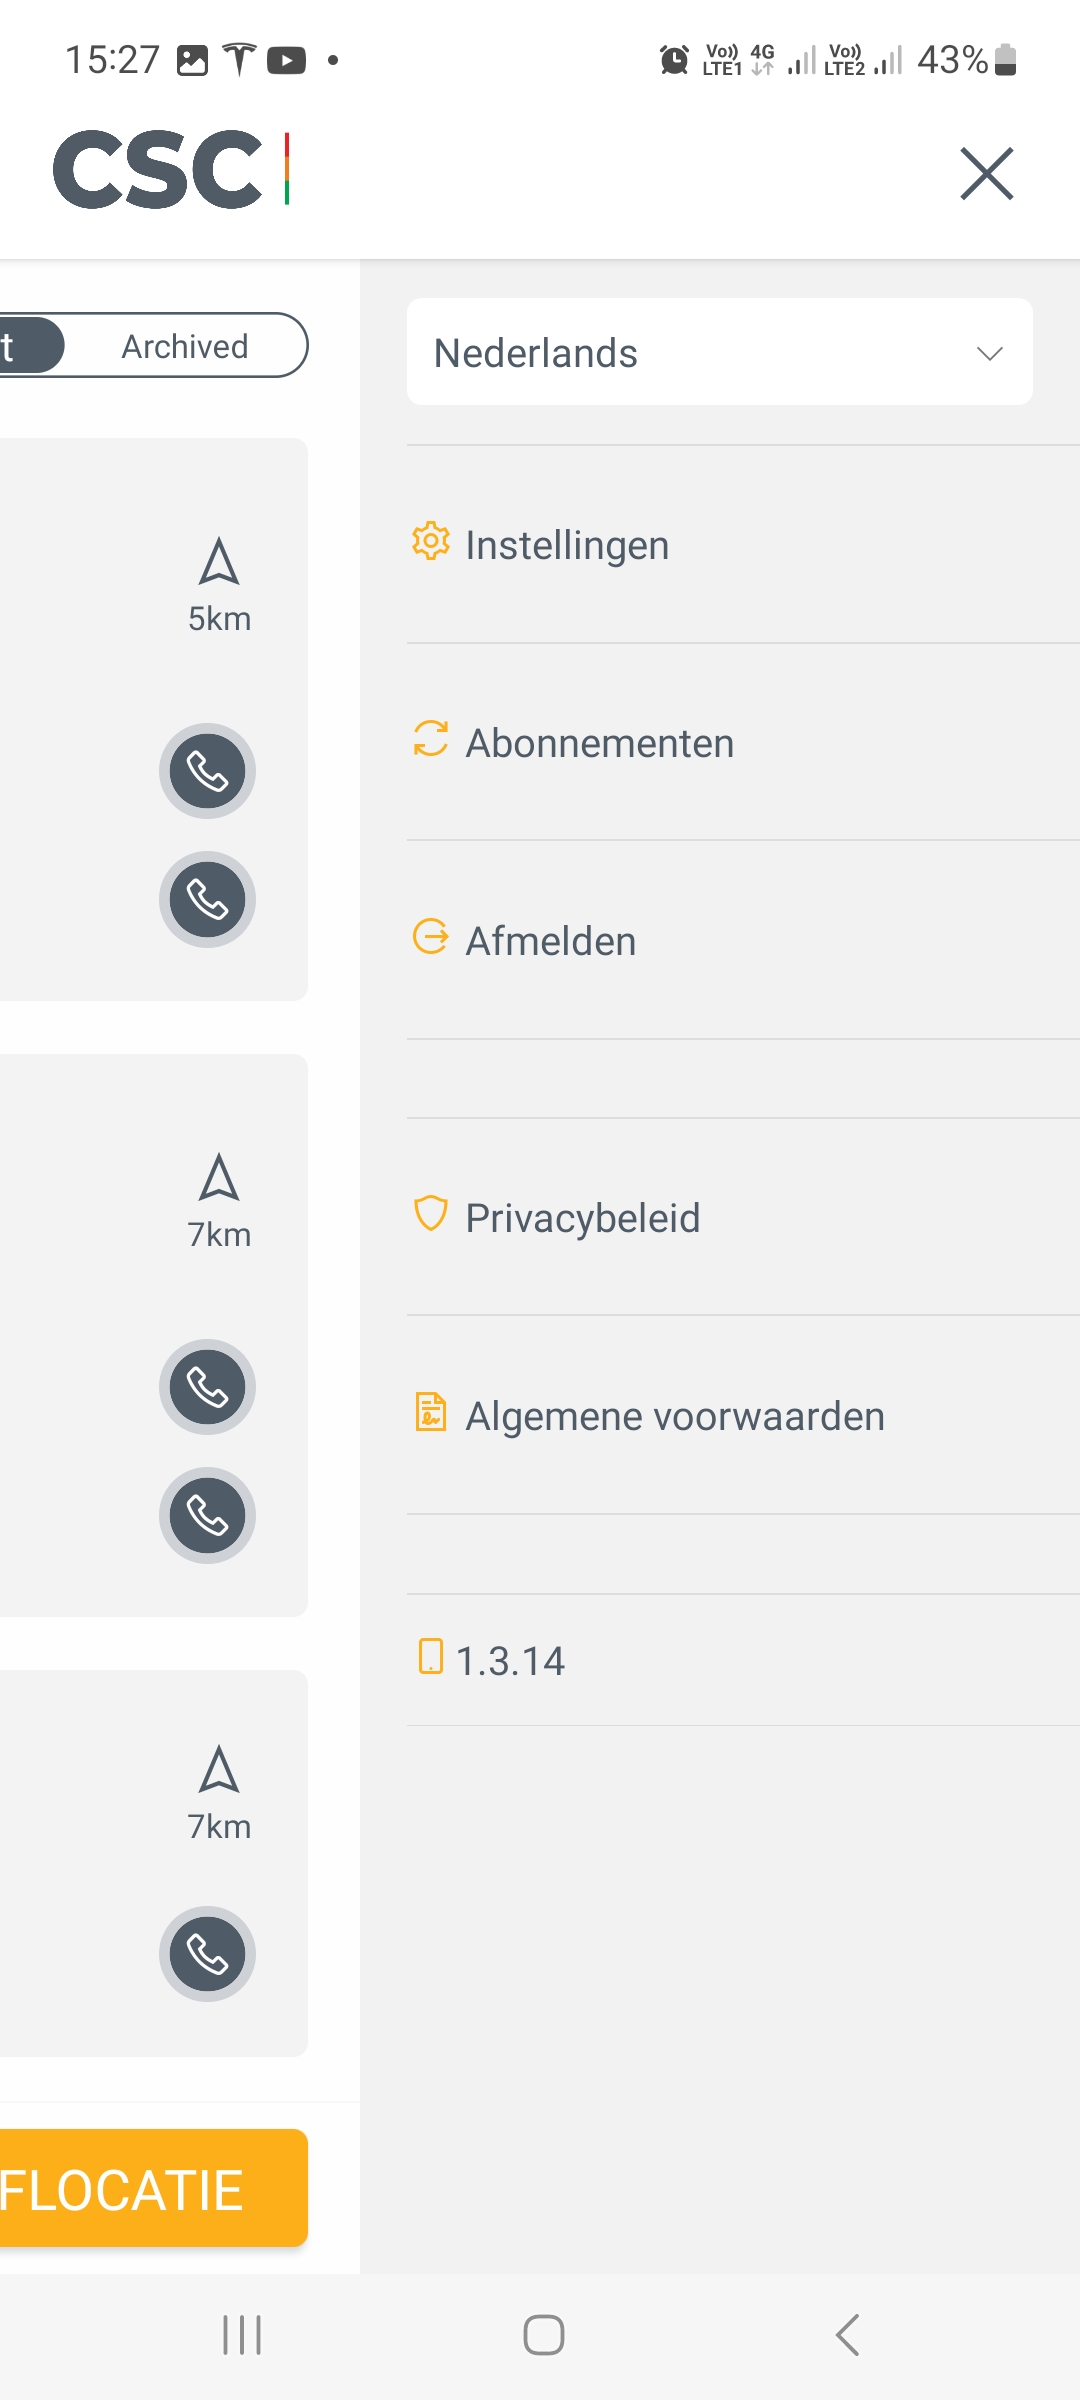
Task: Call first phone number on 5km card
Action: click(x=207, y=771)
